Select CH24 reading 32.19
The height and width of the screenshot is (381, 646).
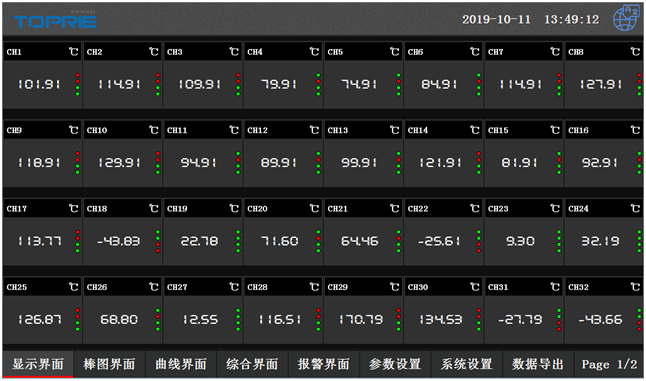click(600, 241)
